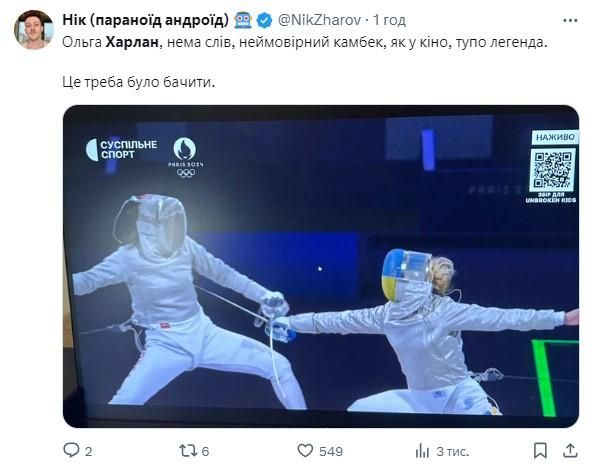
Task: Click the share upload icon
Action: 570,451
